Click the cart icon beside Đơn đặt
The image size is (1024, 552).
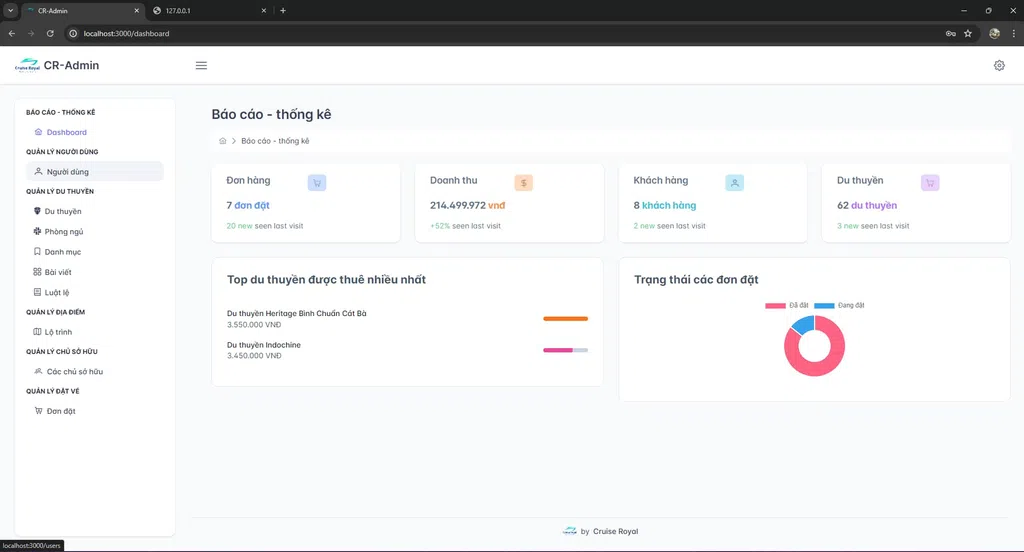(39, 411)
